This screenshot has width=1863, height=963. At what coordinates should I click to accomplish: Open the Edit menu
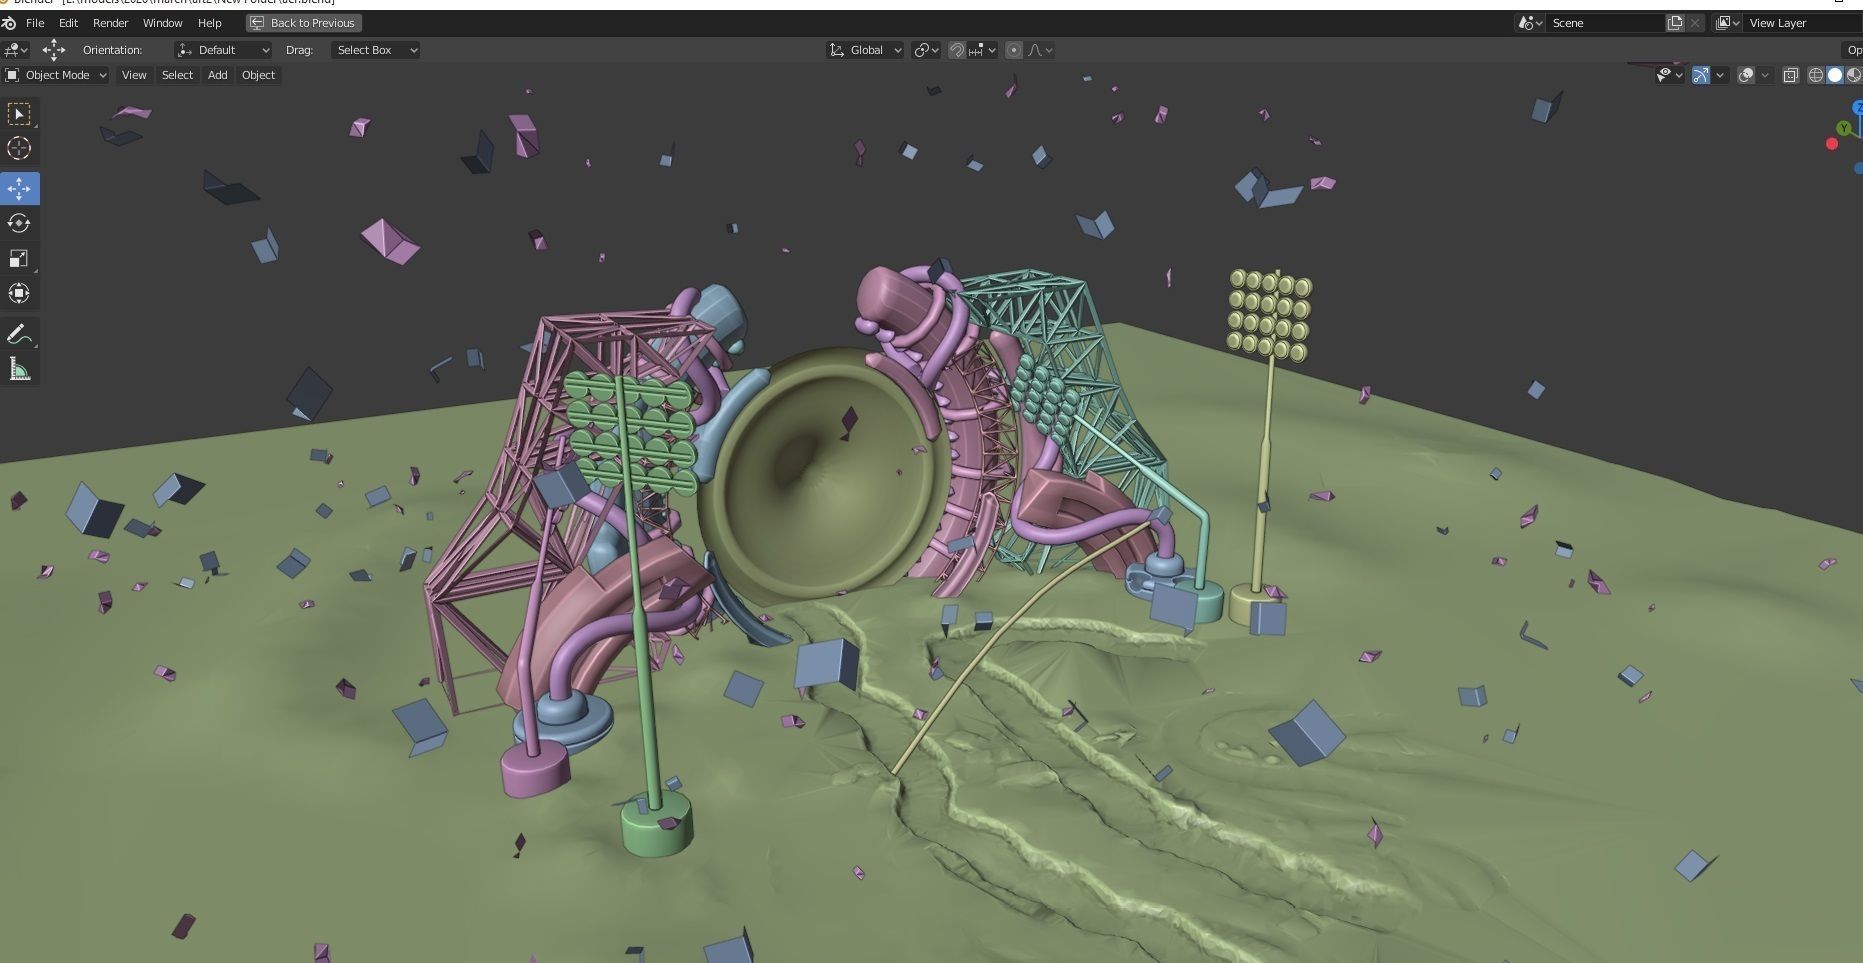click(x=68, y=23)
